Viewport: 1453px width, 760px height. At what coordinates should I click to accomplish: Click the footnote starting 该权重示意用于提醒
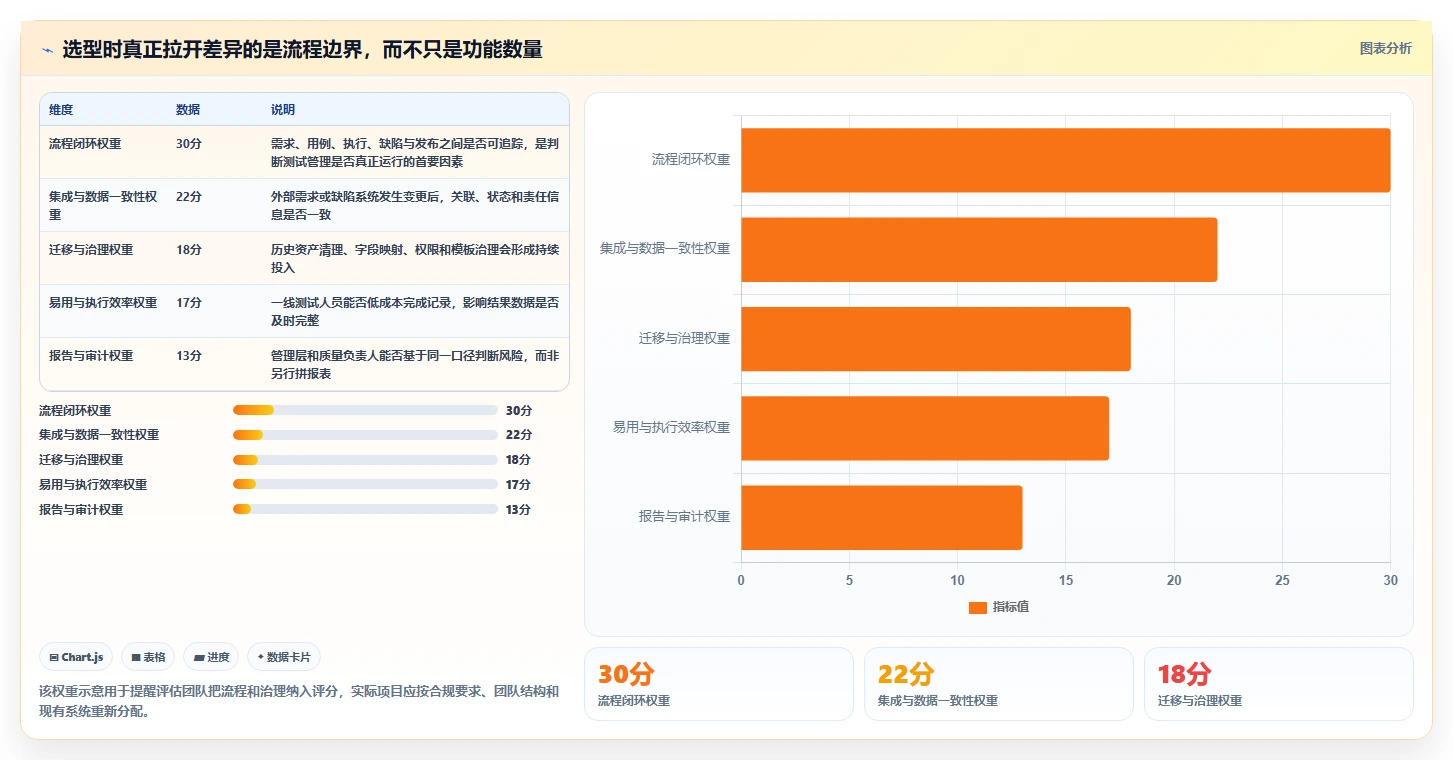pyautogui.click(x=299, y=701)
